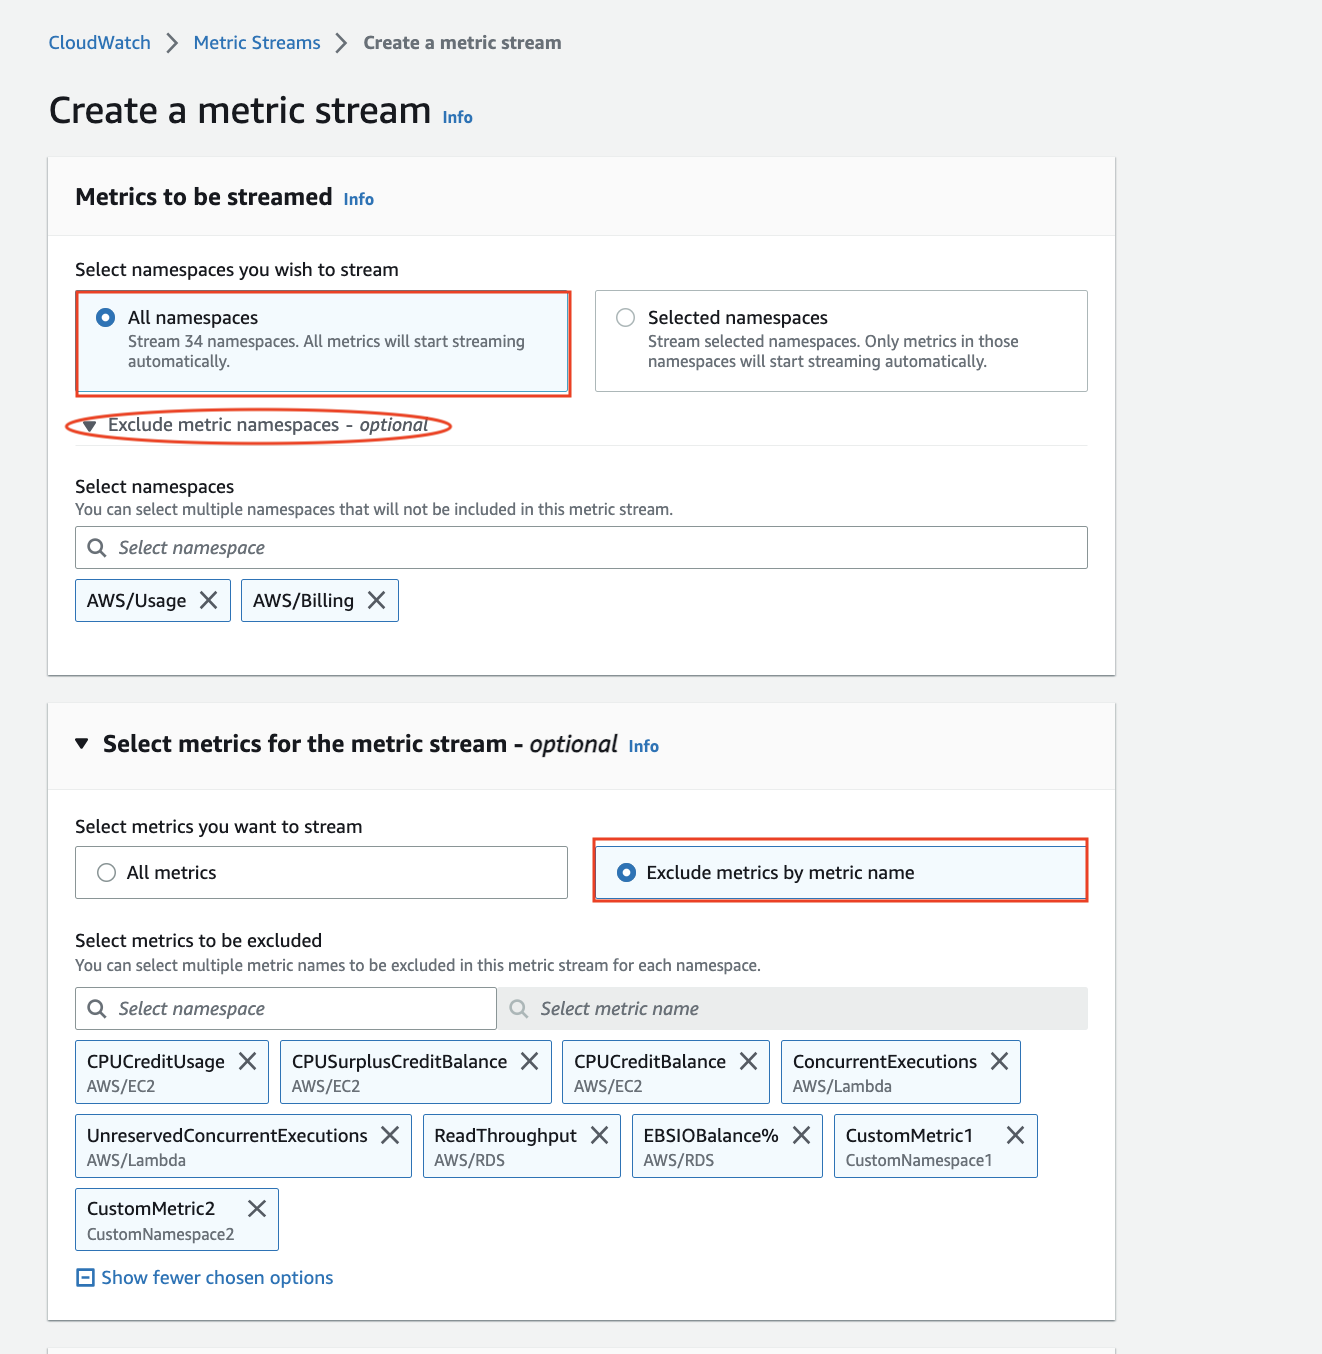Remove CPUCreditUsage from excluded metrics
1322x1354 pixels.
tap(248, 1061)
